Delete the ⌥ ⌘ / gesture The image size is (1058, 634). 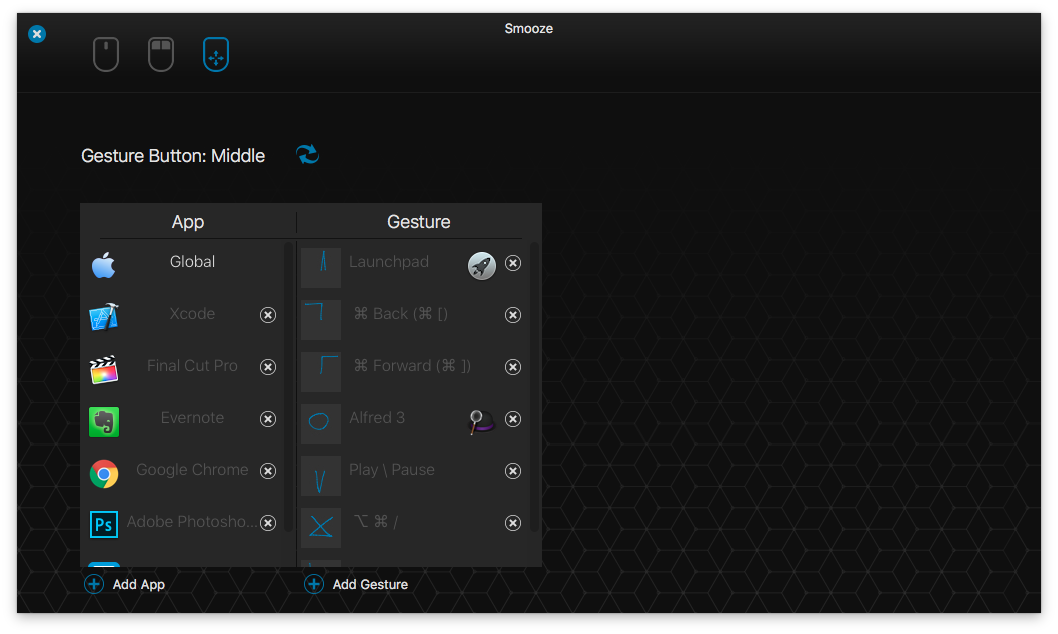point(513,523)
